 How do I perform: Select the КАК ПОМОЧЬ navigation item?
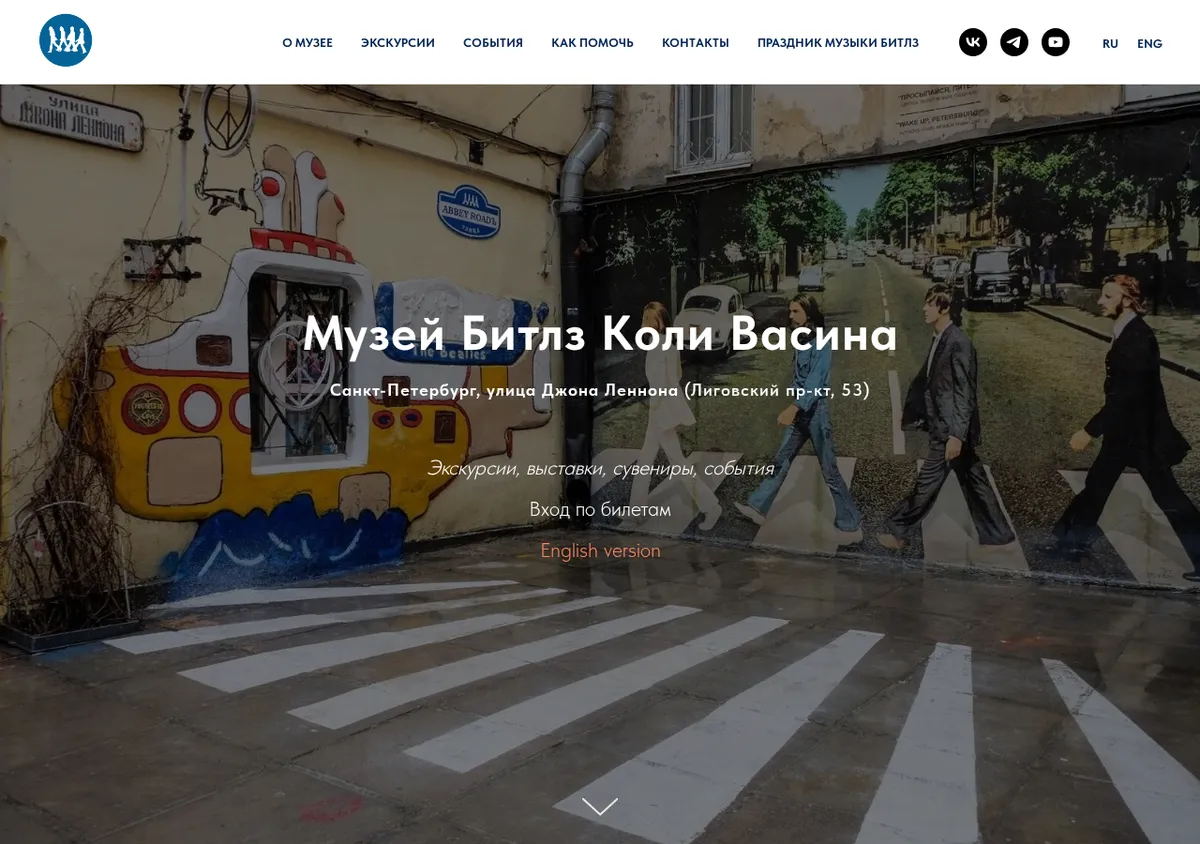[592, 43]
